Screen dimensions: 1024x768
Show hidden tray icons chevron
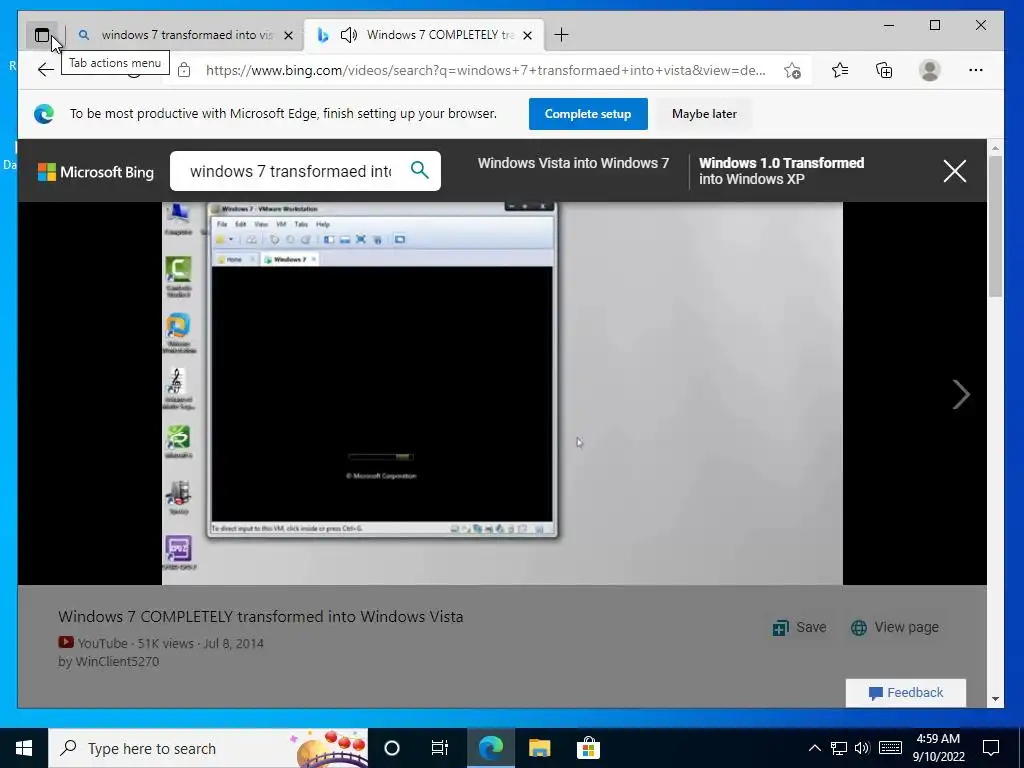pos(814,748)
